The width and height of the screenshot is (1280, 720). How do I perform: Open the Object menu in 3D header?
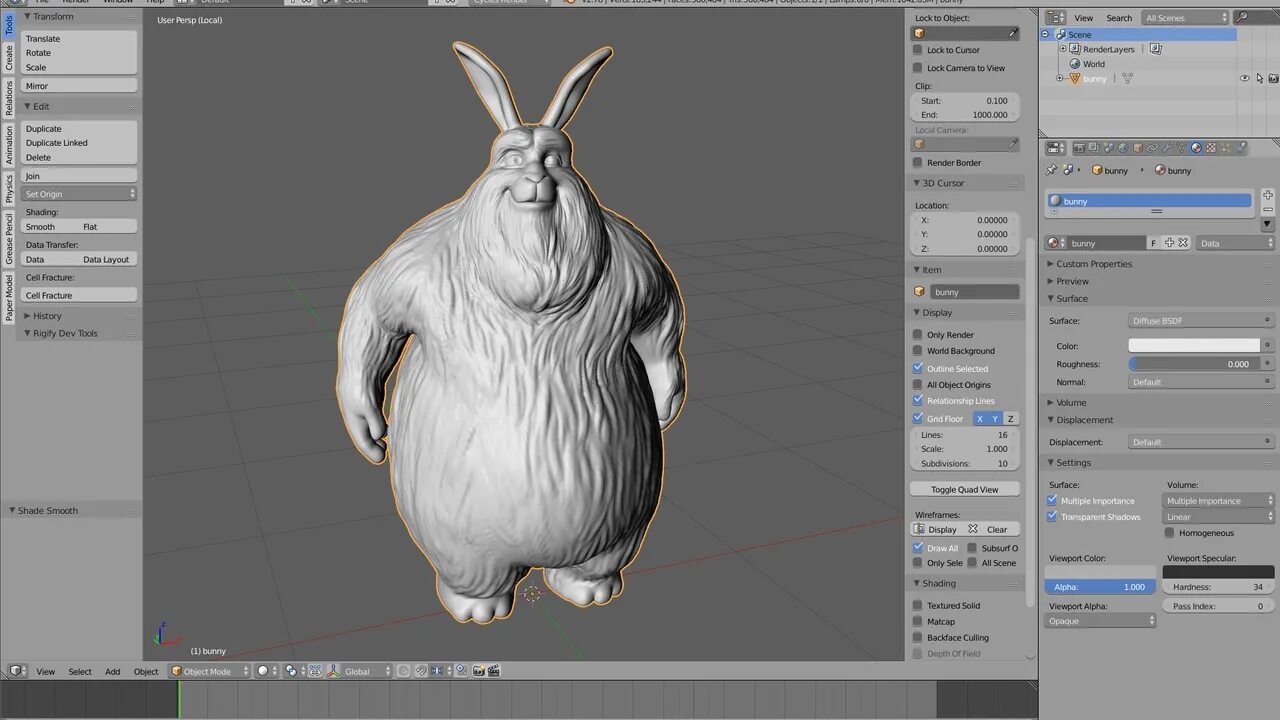146,672
